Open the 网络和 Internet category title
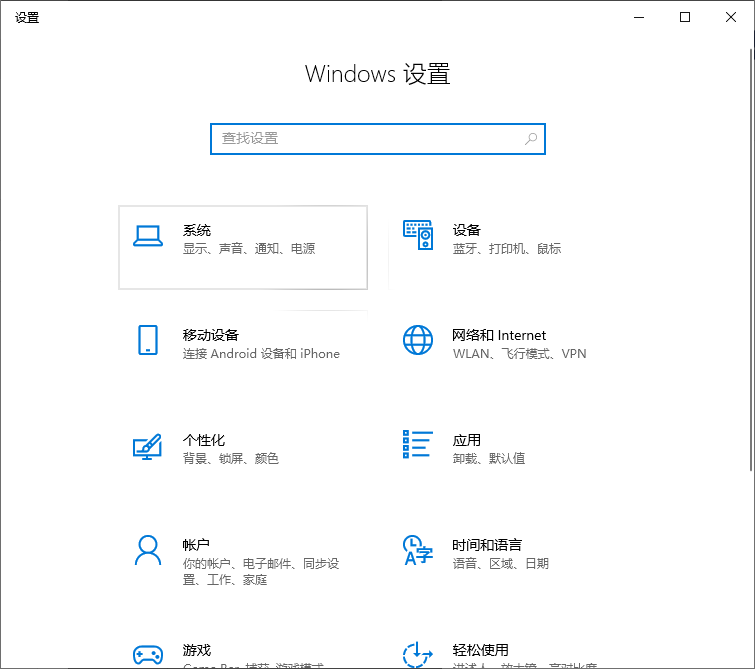The image size is (755, 669). 499,335
